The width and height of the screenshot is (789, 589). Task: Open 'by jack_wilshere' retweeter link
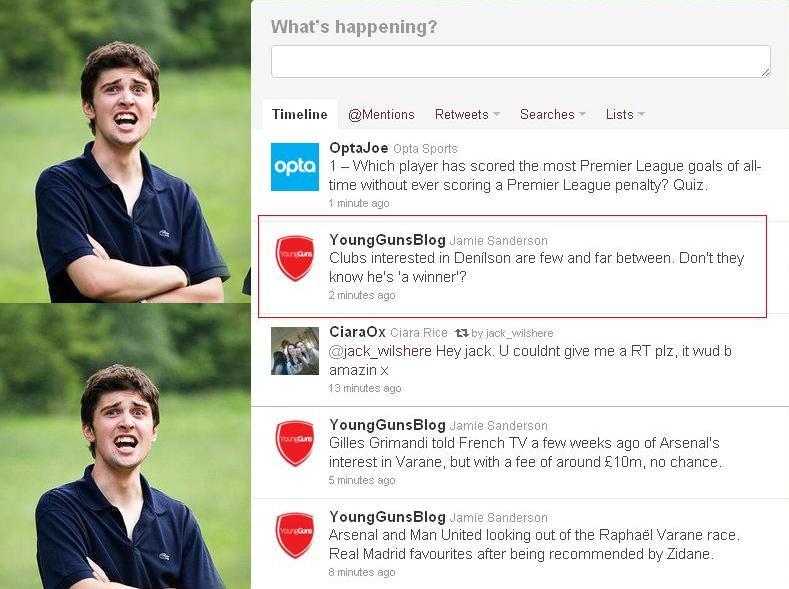512,333
